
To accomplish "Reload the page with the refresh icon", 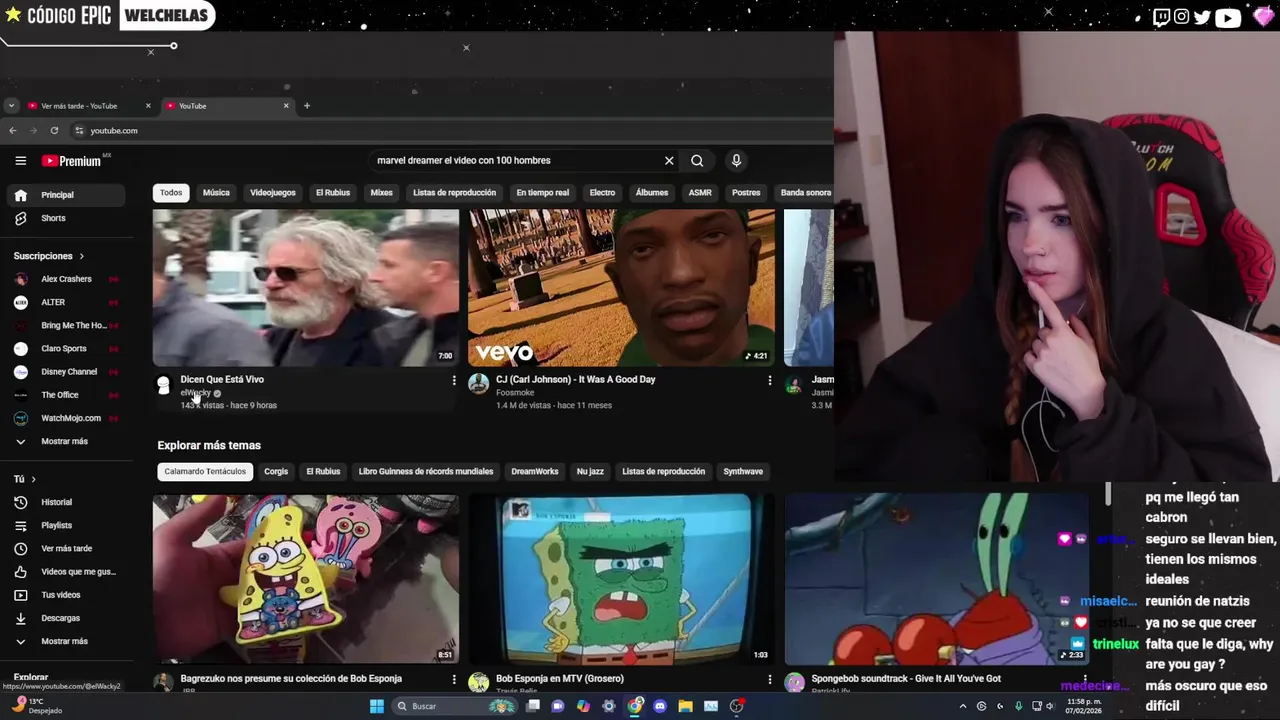I will pos(54,130).
